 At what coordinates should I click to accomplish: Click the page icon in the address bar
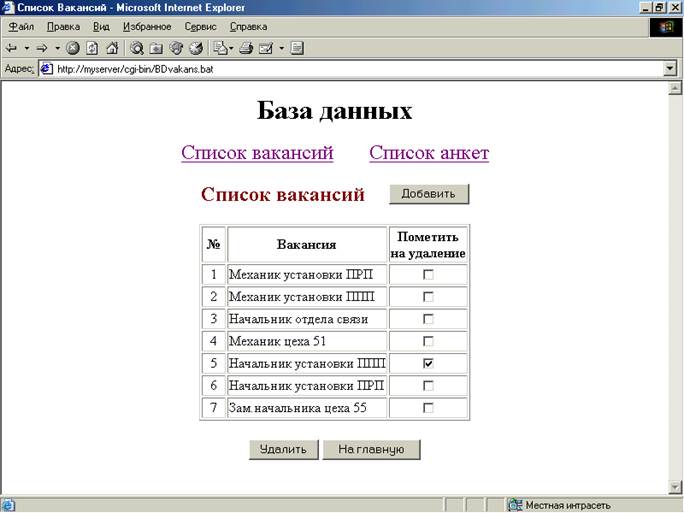[x=47, y=69]
